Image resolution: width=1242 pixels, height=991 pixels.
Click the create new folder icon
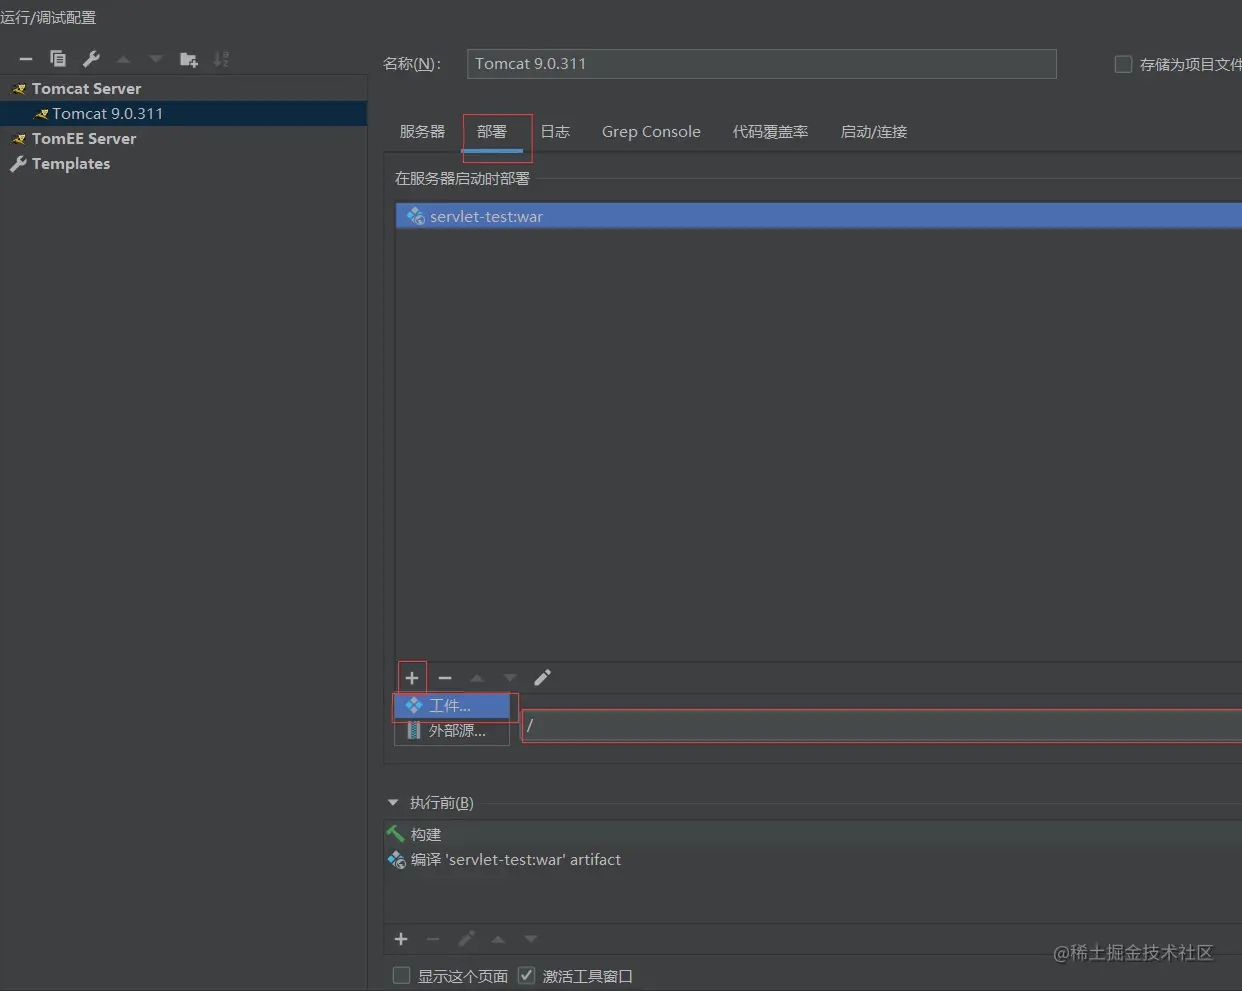pyautogui.click(x=188, y=59)
